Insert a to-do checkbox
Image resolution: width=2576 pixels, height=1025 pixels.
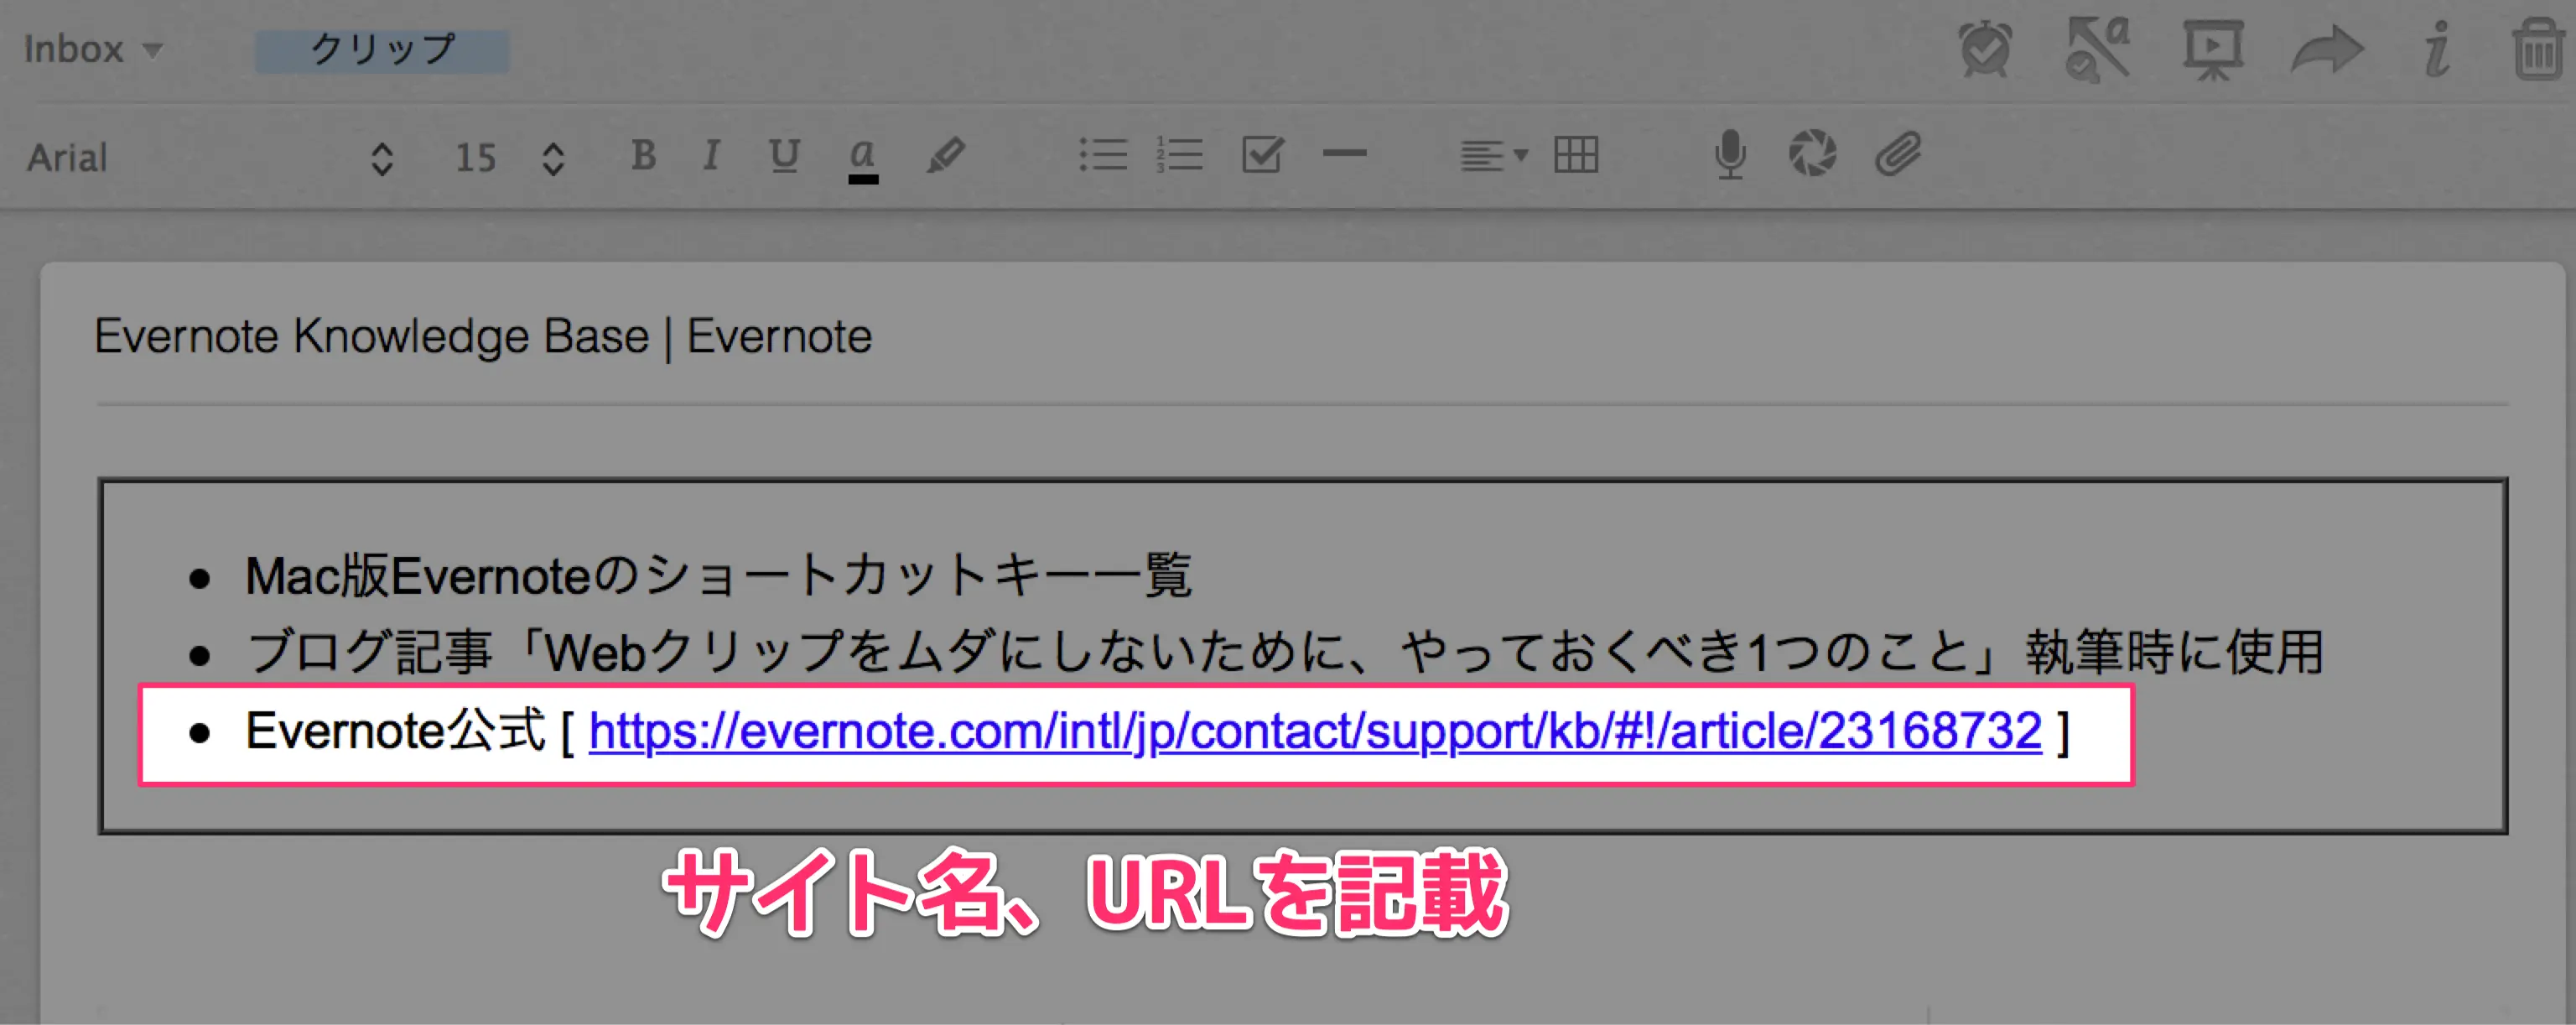[x=1263, y=155]
